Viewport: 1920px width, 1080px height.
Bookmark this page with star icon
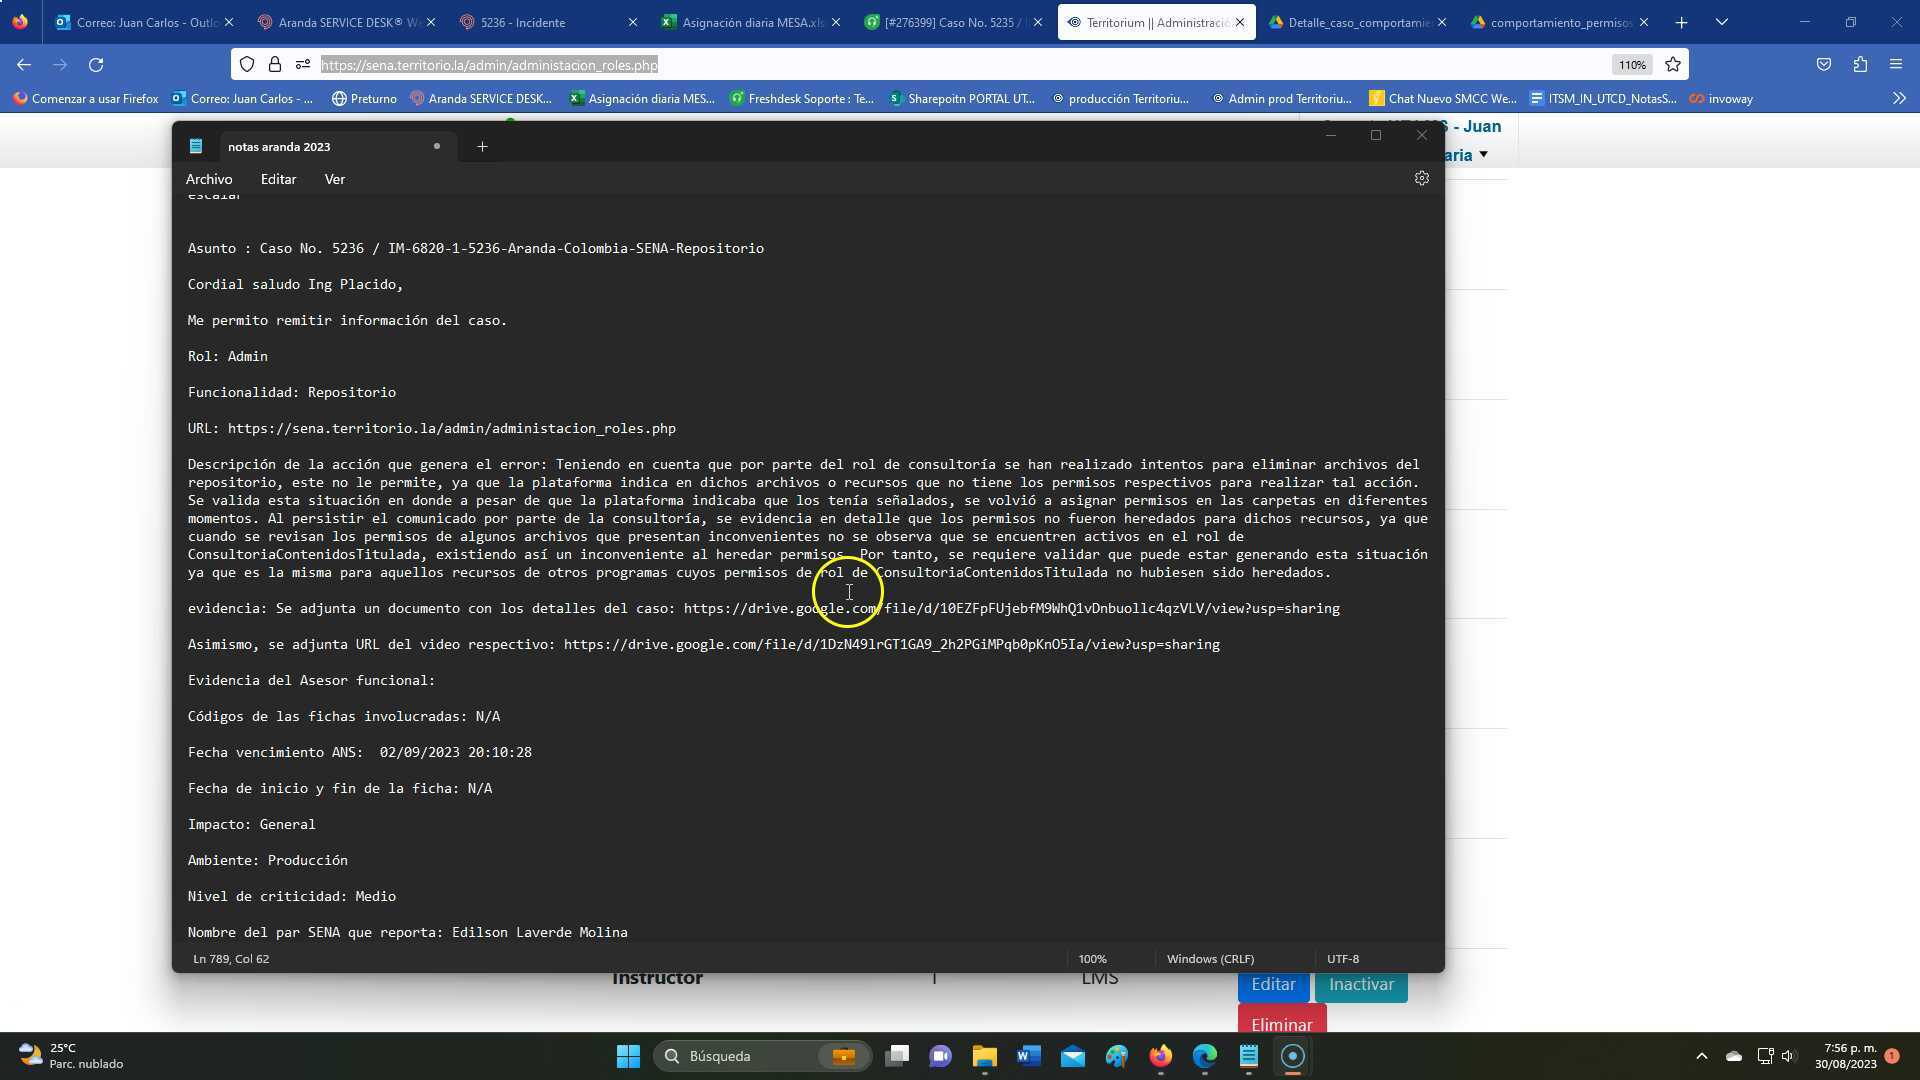pos(1673,65)
